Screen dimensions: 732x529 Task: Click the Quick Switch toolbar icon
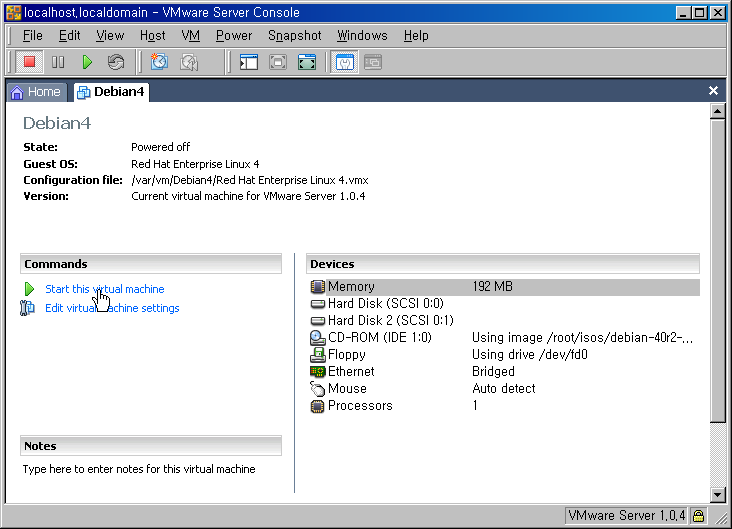[278, 62]
